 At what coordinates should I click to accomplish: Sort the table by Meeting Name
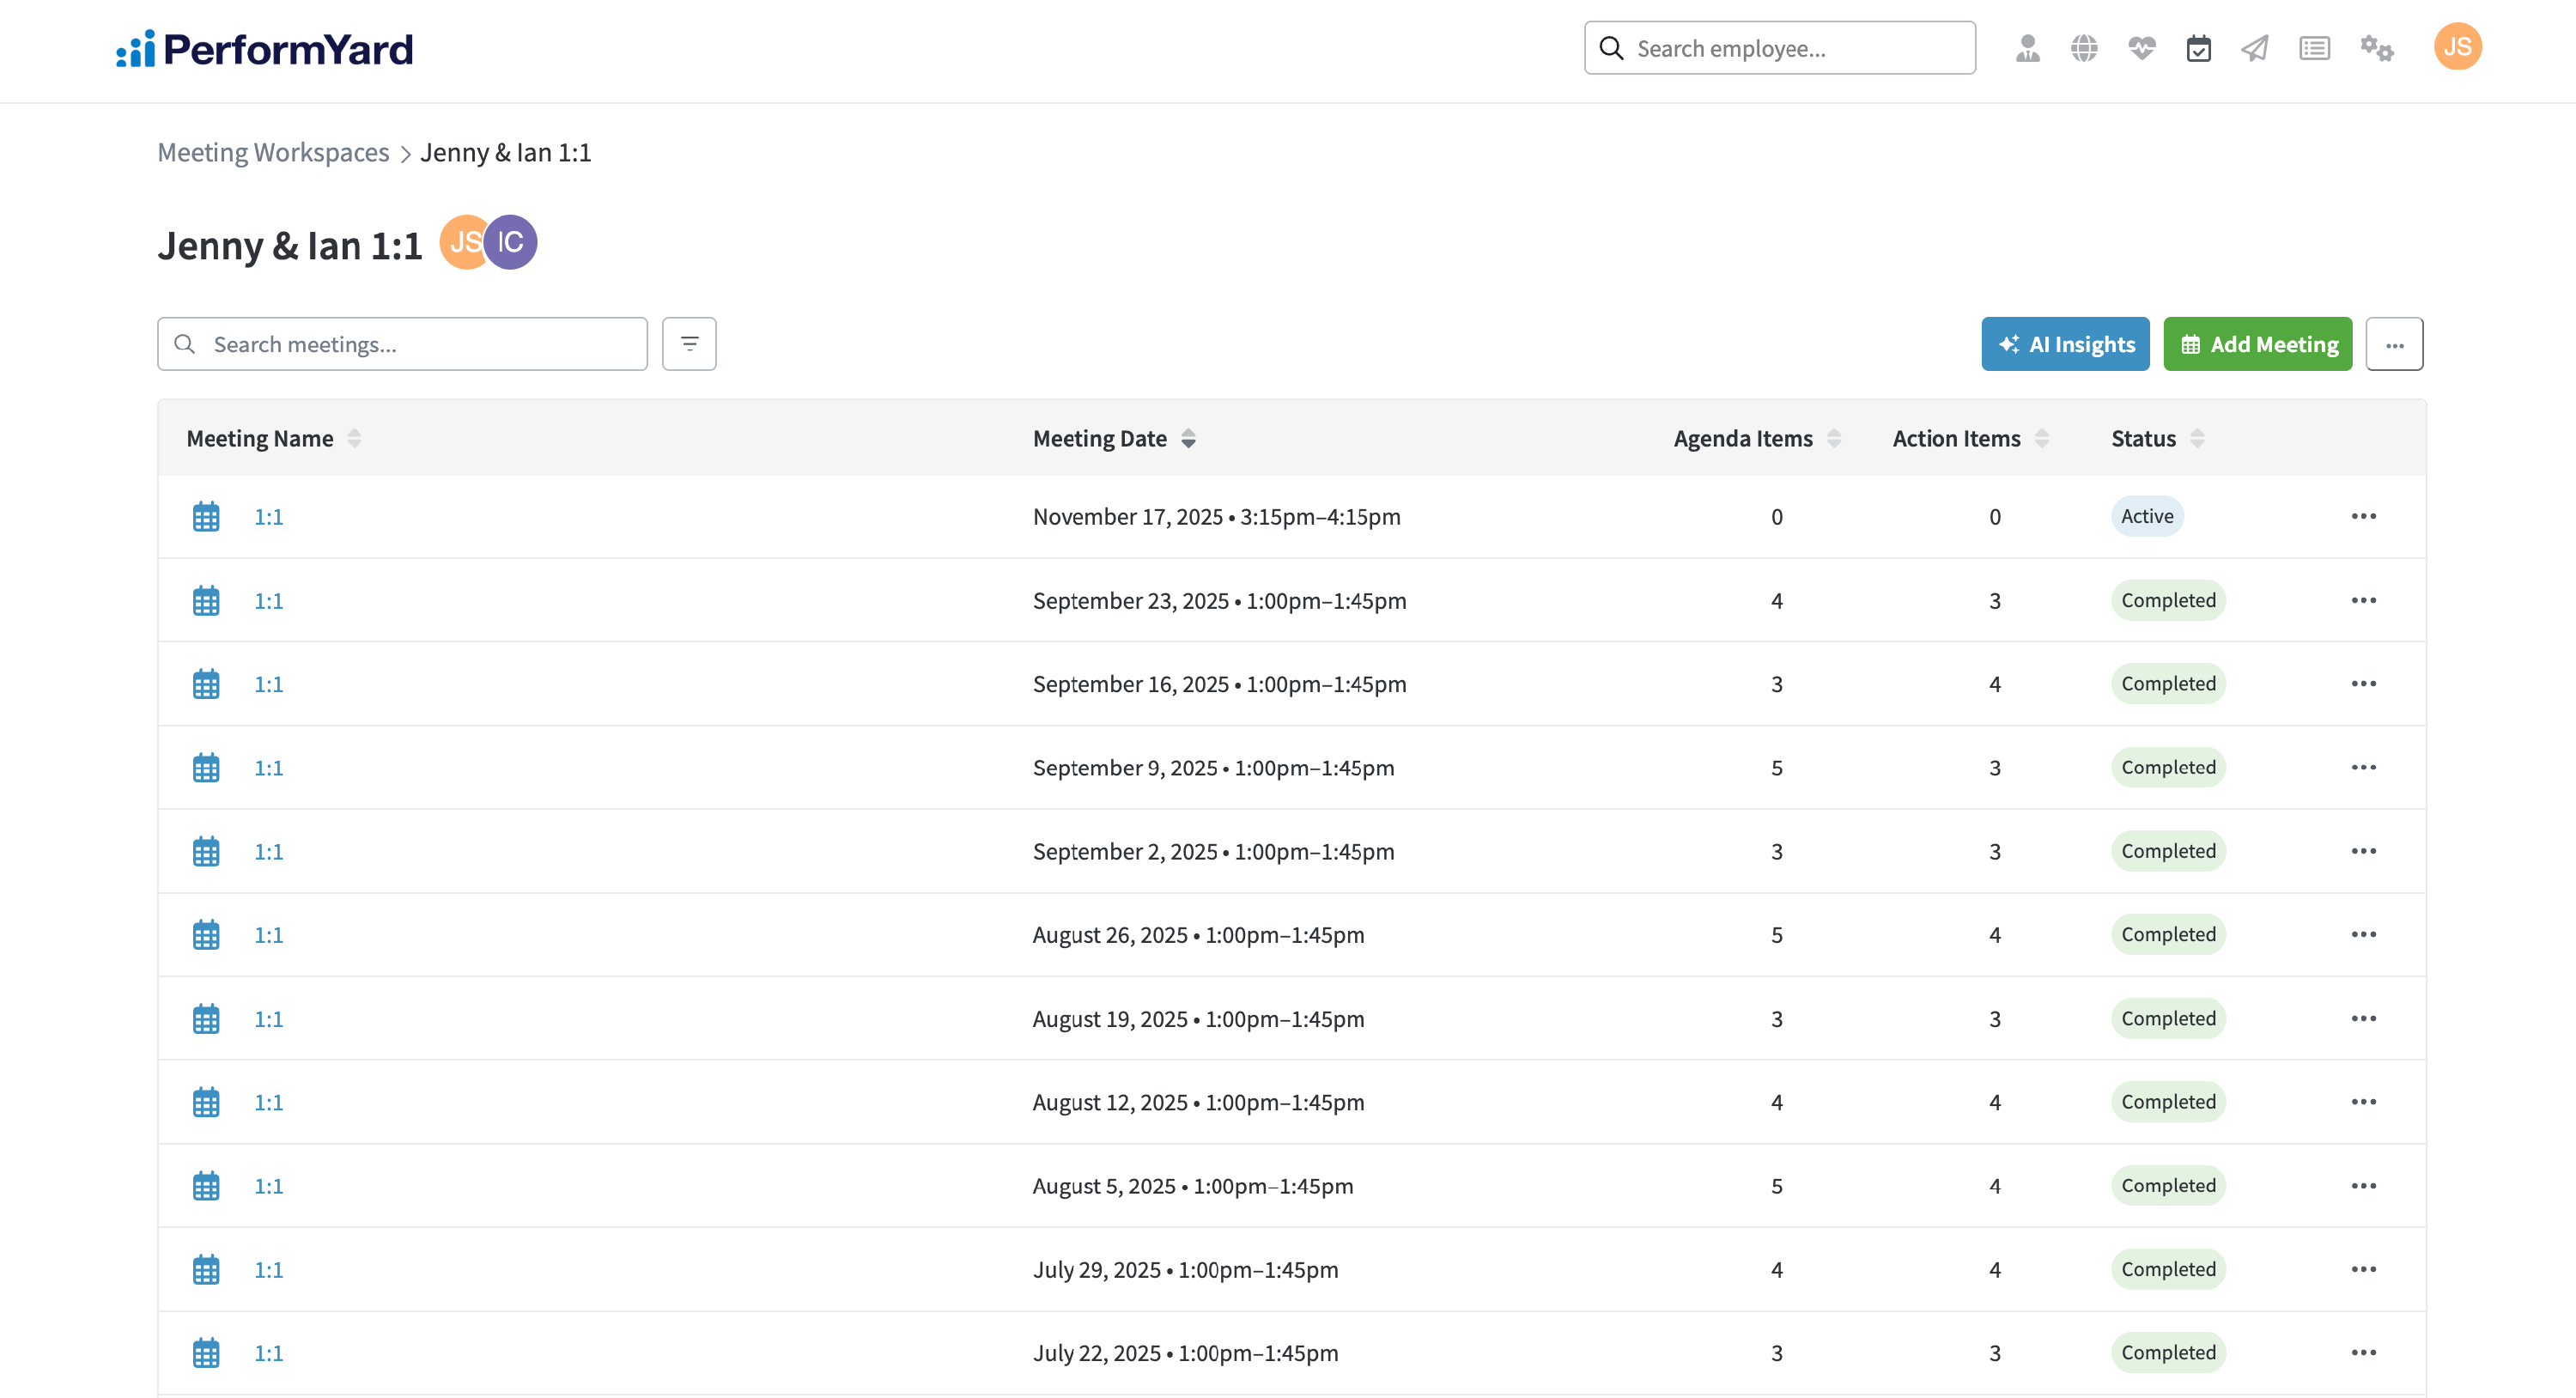pos(354,439)
